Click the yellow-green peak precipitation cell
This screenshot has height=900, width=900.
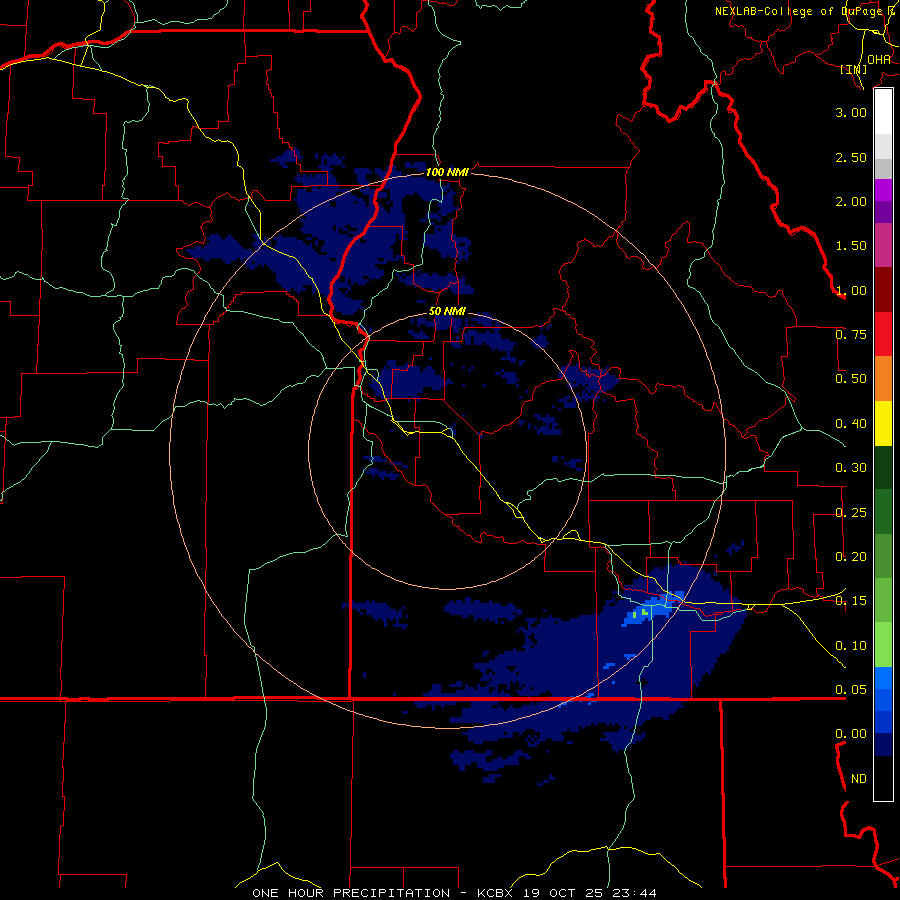point(645,612)
